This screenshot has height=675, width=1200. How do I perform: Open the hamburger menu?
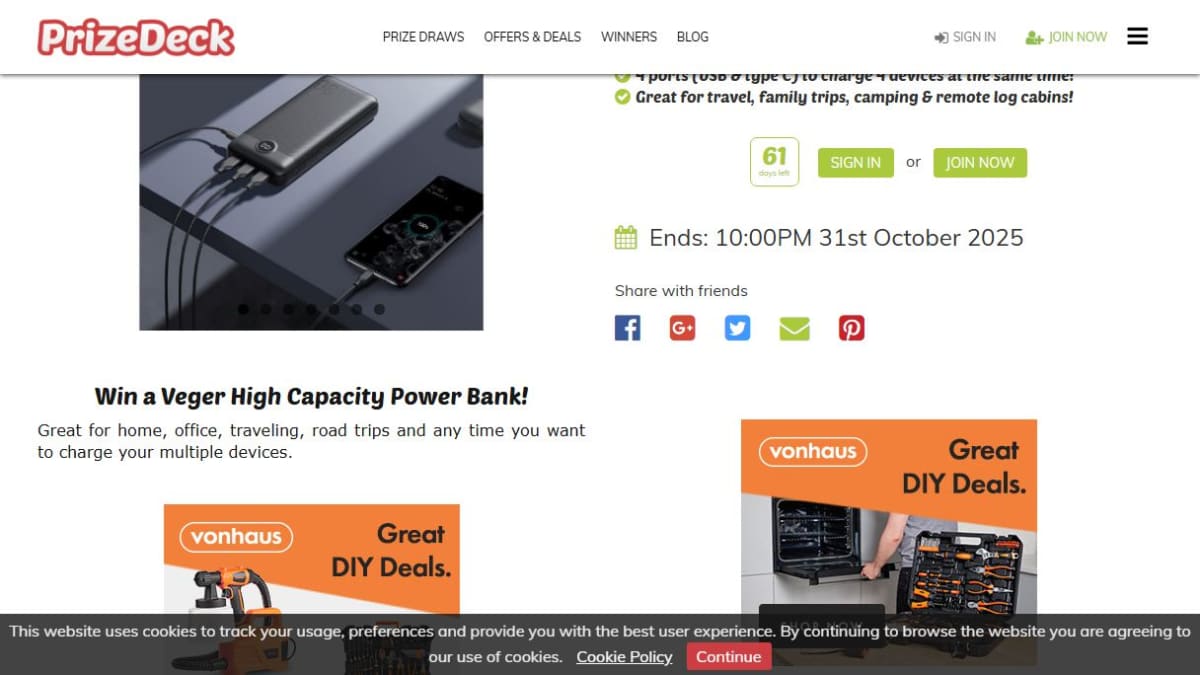(1137, 36)
